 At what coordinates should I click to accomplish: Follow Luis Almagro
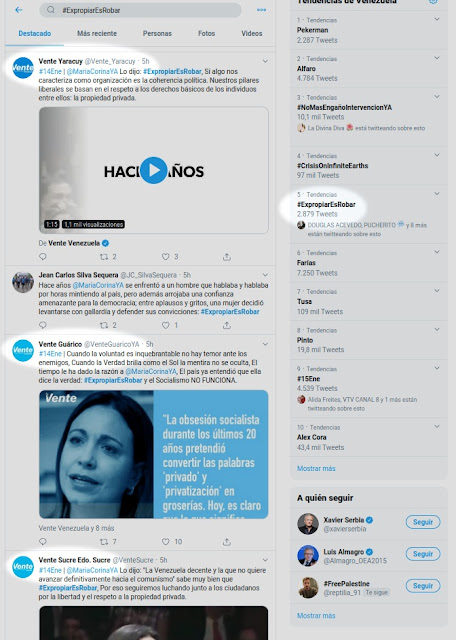(423, 554)
